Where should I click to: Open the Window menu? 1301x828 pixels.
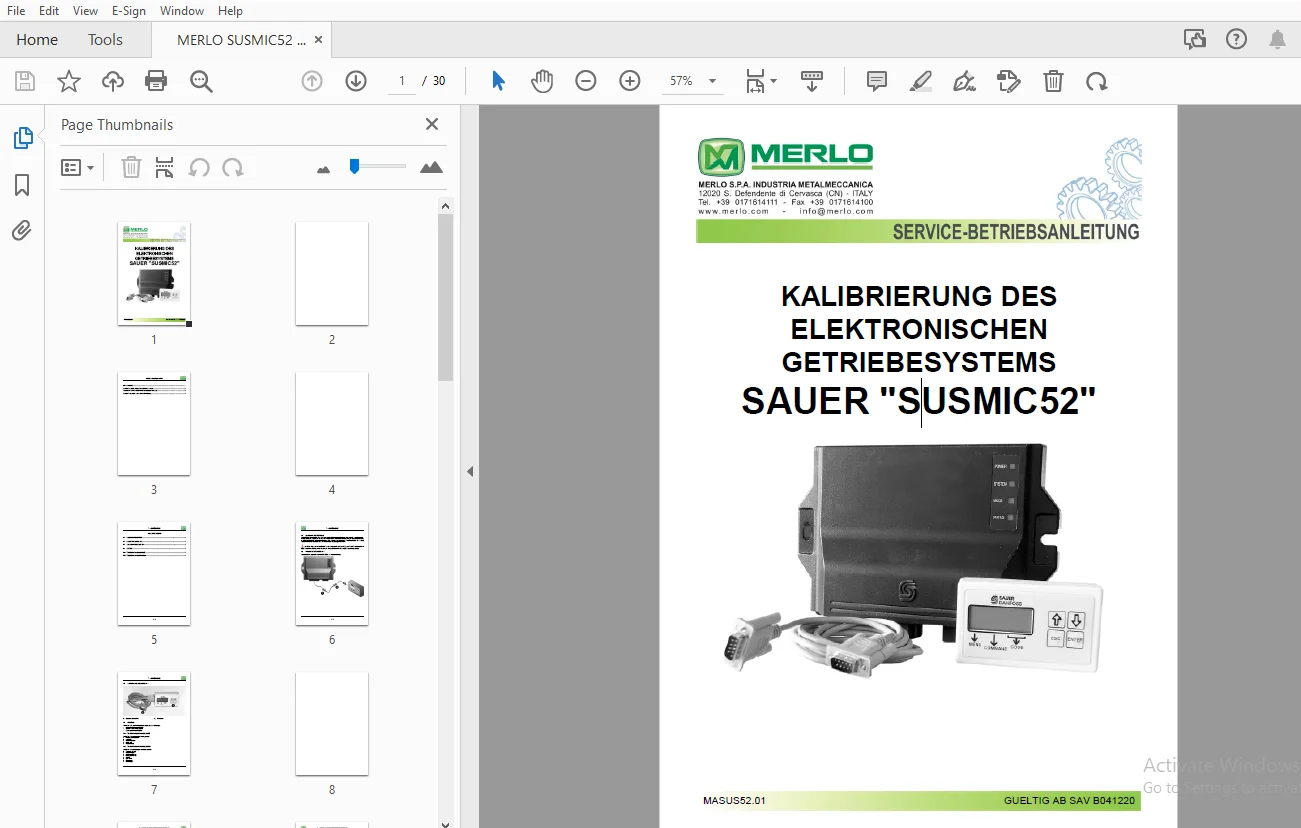point(182,10)
